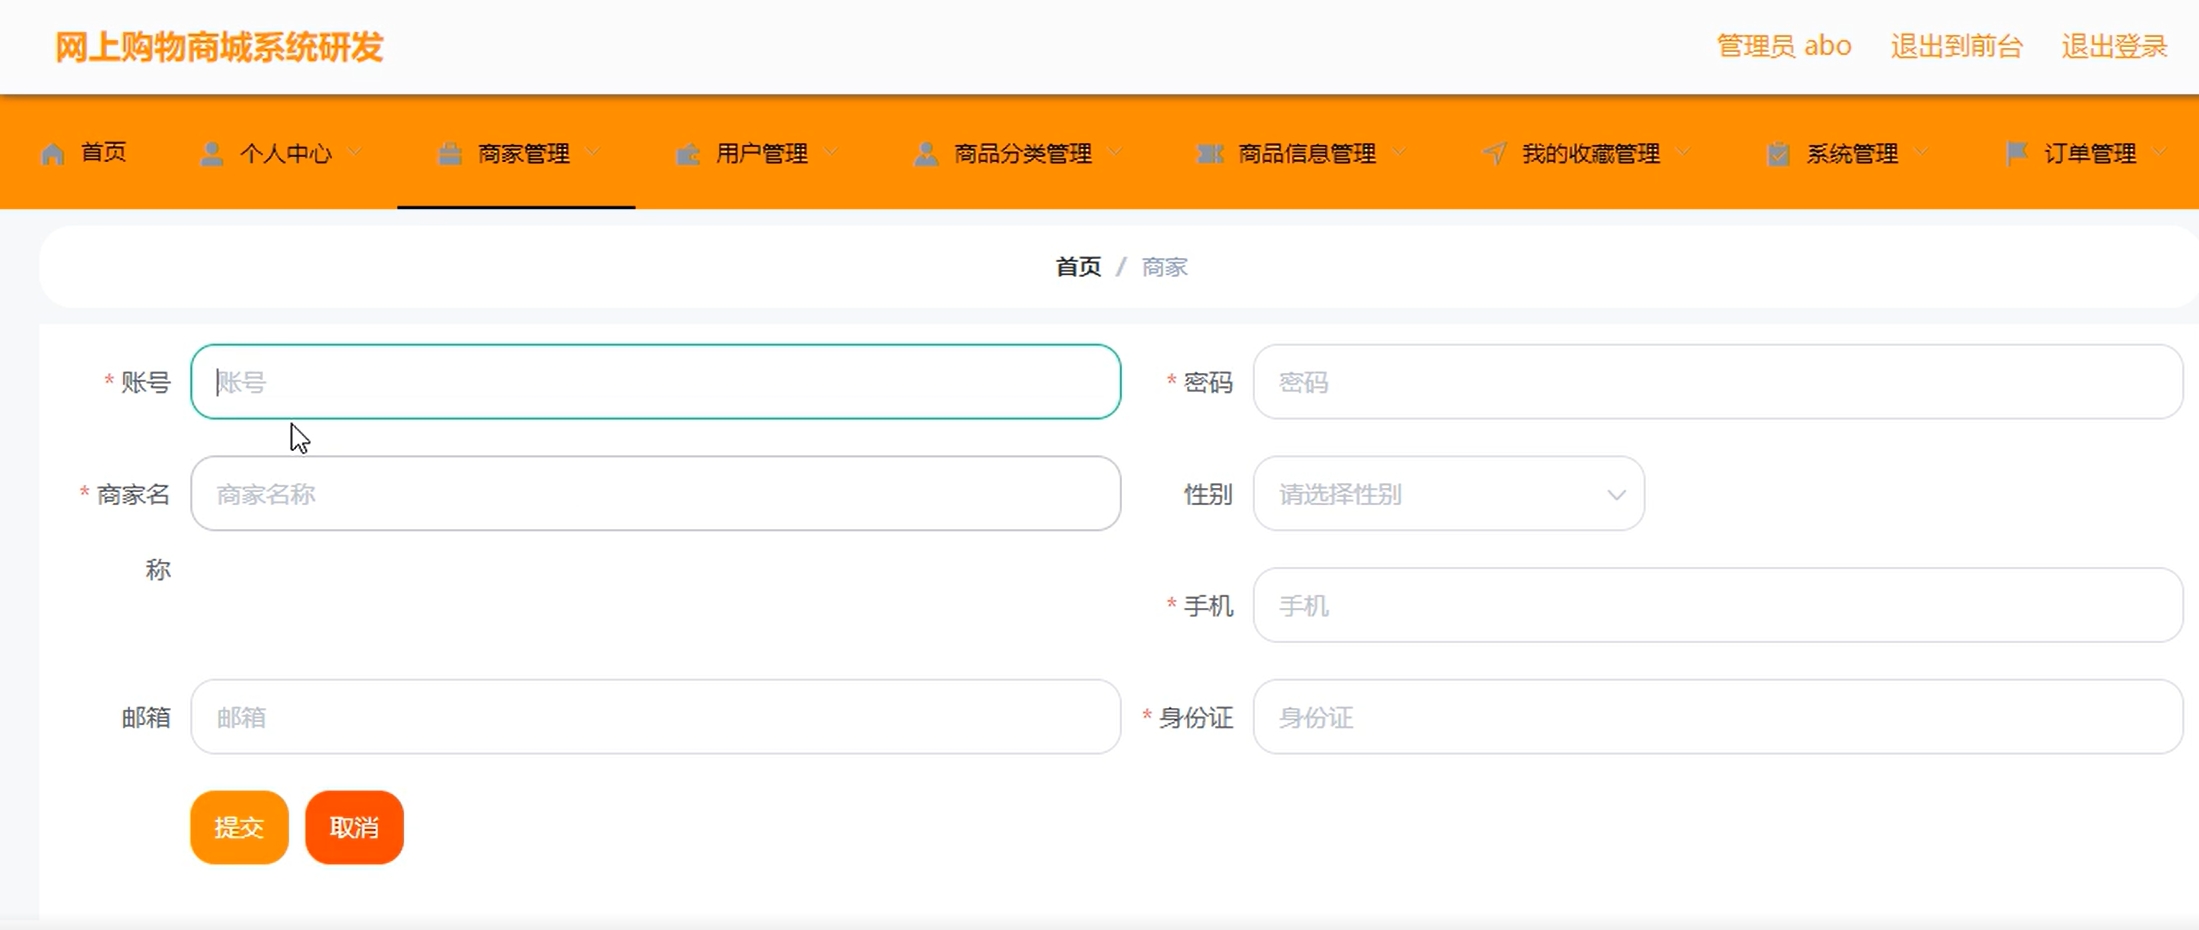
Task: Click the user icon beside 商品分类管理
Action: (926, 153)
